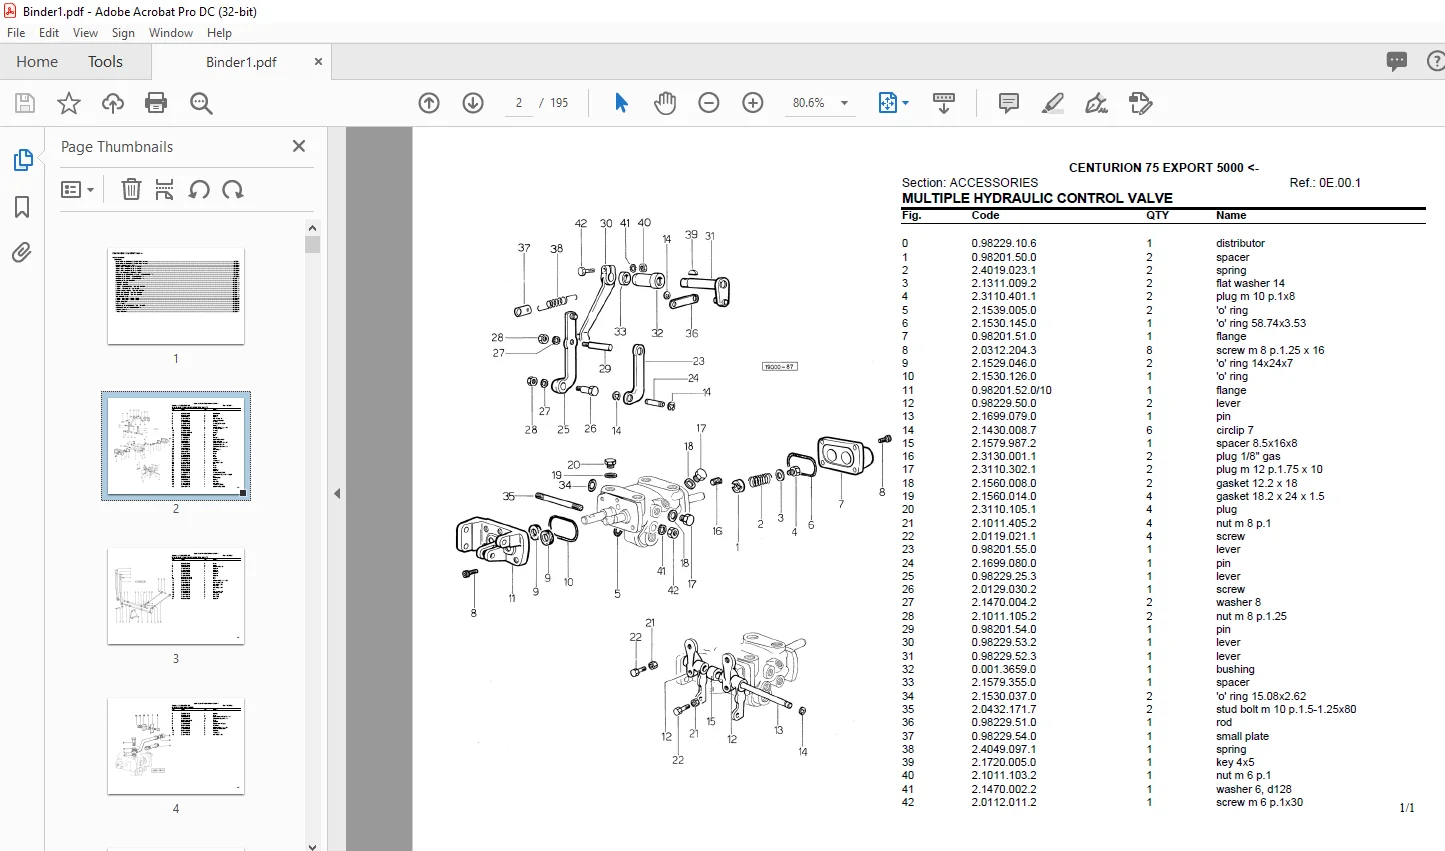
Task: Select page 2 thumbnail
Action: (x=176, y=446)
